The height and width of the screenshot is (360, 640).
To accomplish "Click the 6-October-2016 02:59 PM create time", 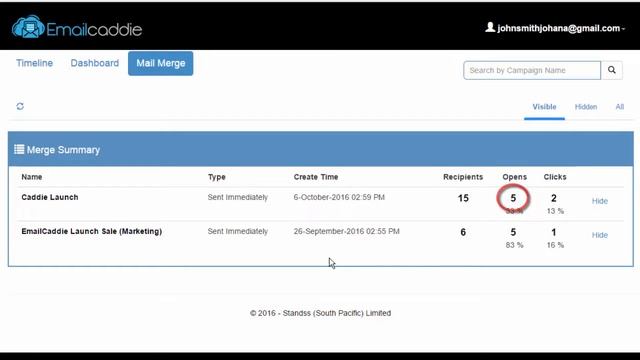I will [339, 197].
